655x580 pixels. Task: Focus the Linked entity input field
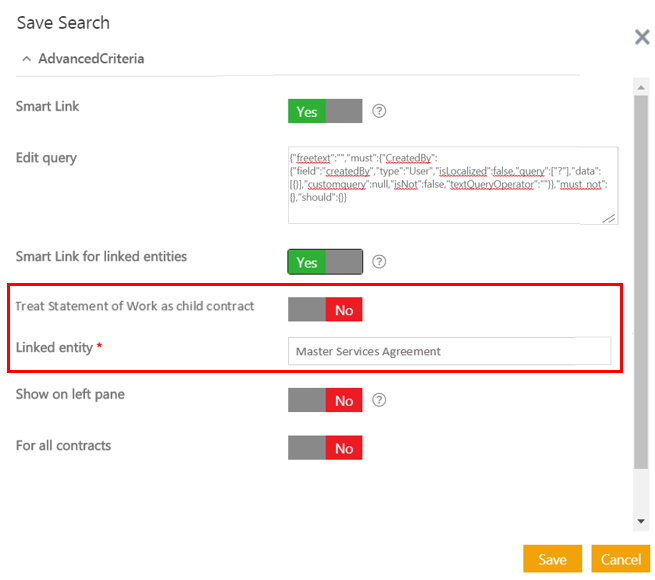[x=448, y=351]
